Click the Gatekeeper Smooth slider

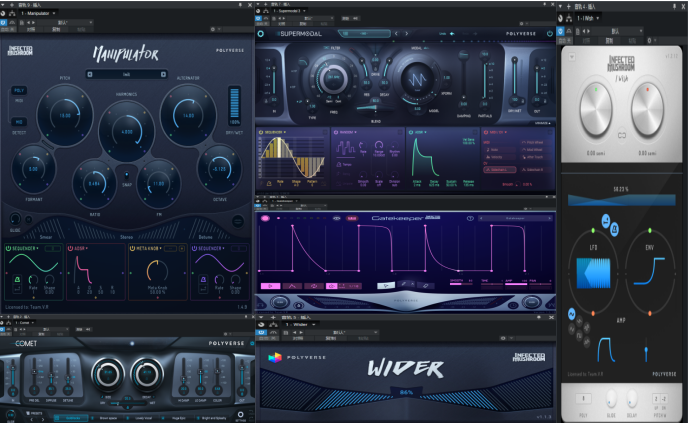pyautogui.click(x=461, y=284)
